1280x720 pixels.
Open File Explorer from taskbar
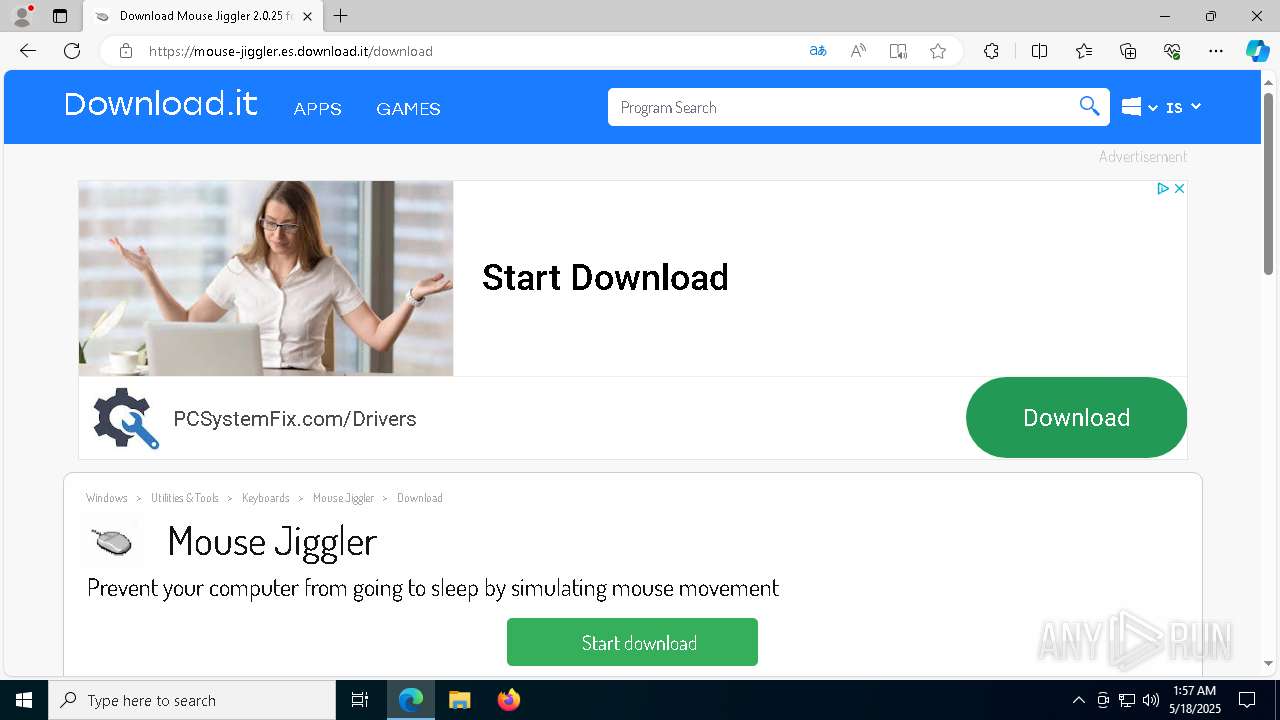pos(459,700)
